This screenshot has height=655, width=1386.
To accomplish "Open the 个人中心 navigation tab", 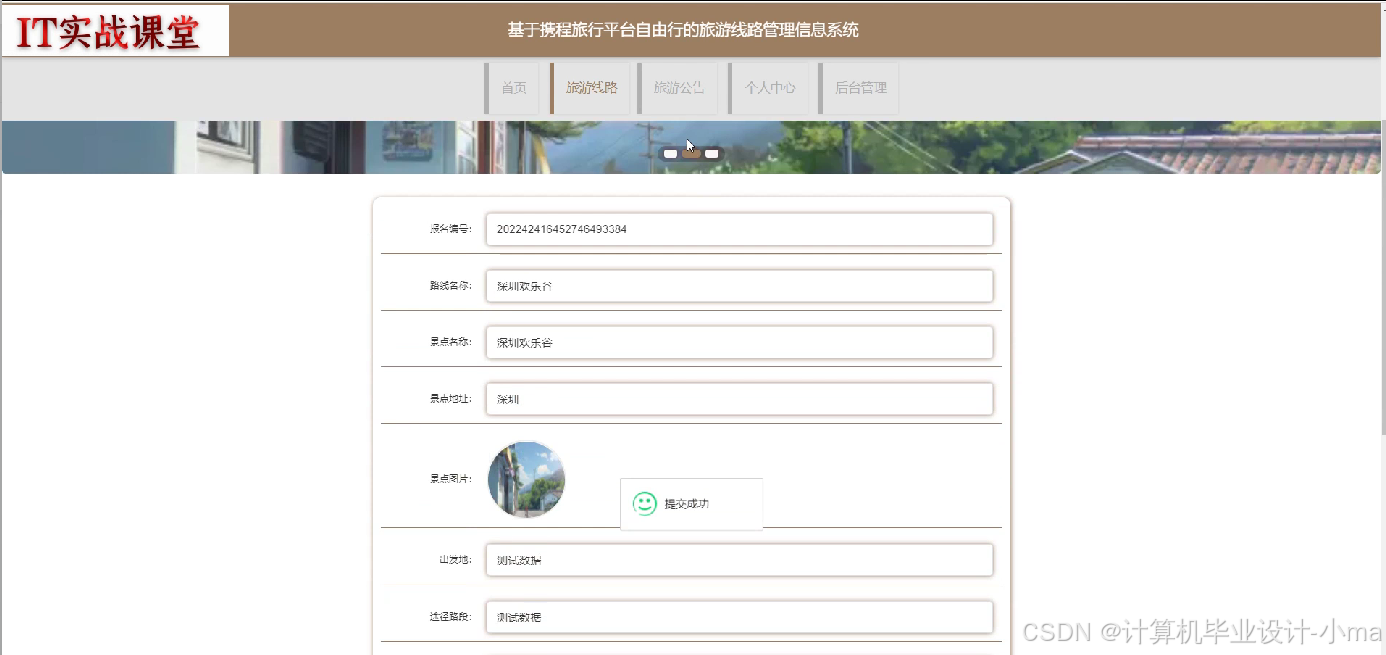I will pyautogui.click(x=769, y=88).
